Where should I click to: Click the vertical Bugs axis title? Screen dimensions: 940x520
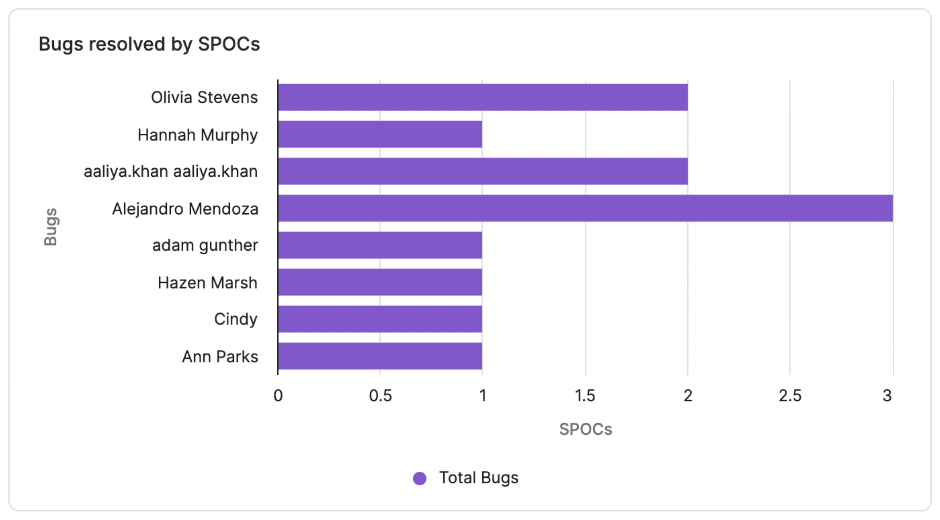tap(51, 227)
